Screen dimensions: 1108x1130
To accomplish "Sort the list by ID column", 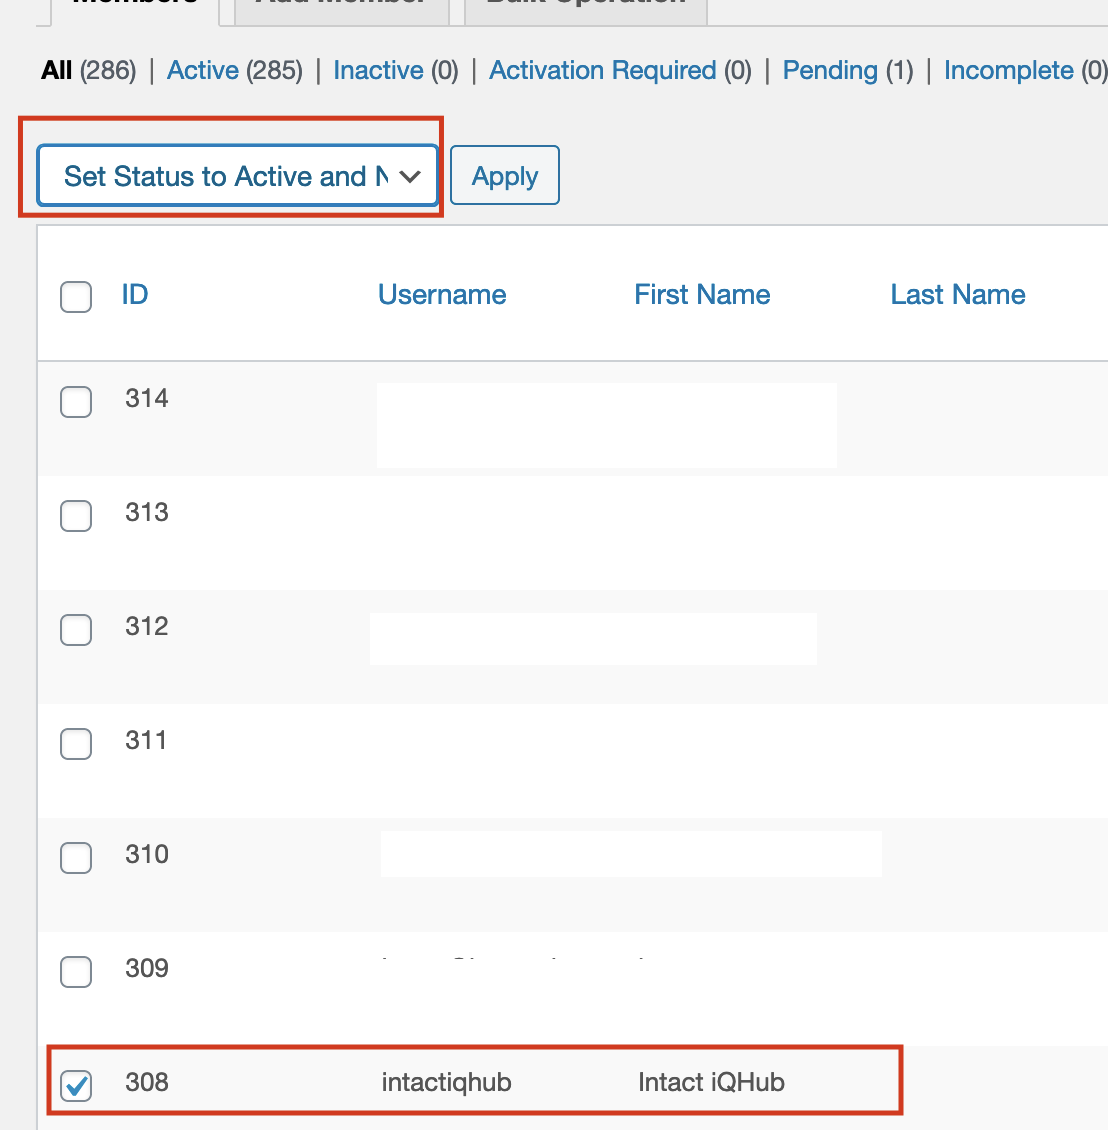I will click(134, 294).
